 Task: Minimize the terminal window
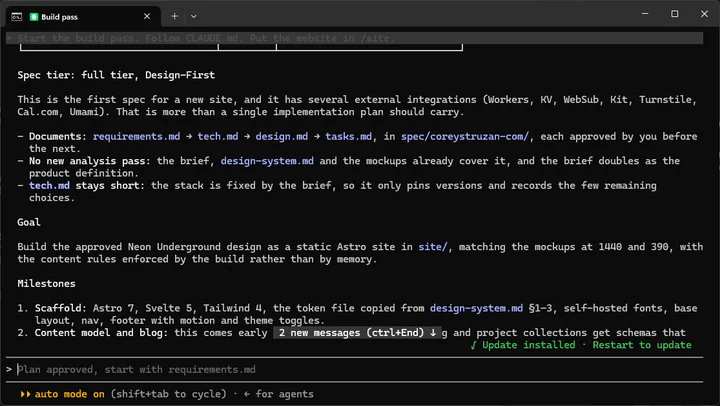click(645, 14)
